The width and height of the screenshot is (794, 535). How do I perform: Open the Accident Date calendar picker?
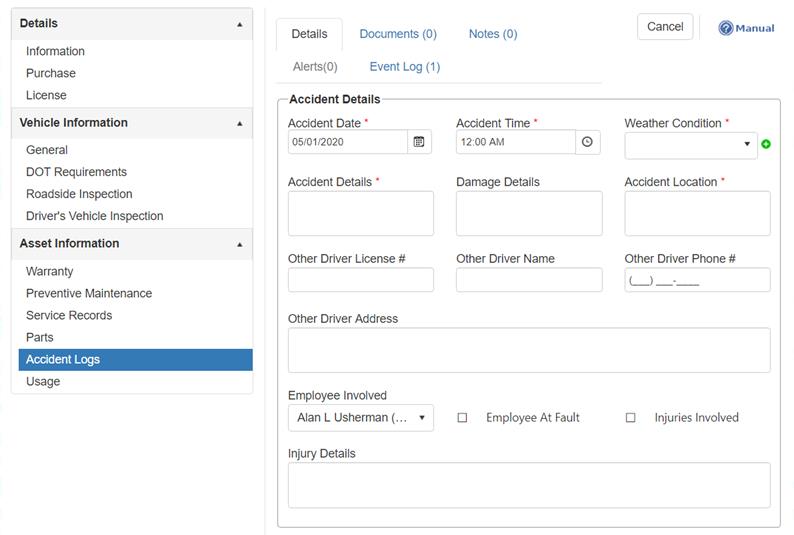point(419,142)
